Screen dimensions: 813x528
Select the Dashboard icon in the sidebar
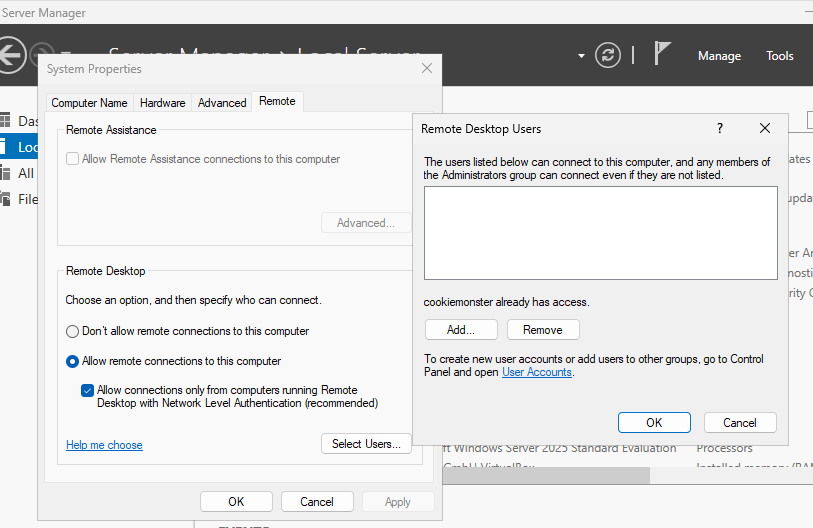point(5,121)
